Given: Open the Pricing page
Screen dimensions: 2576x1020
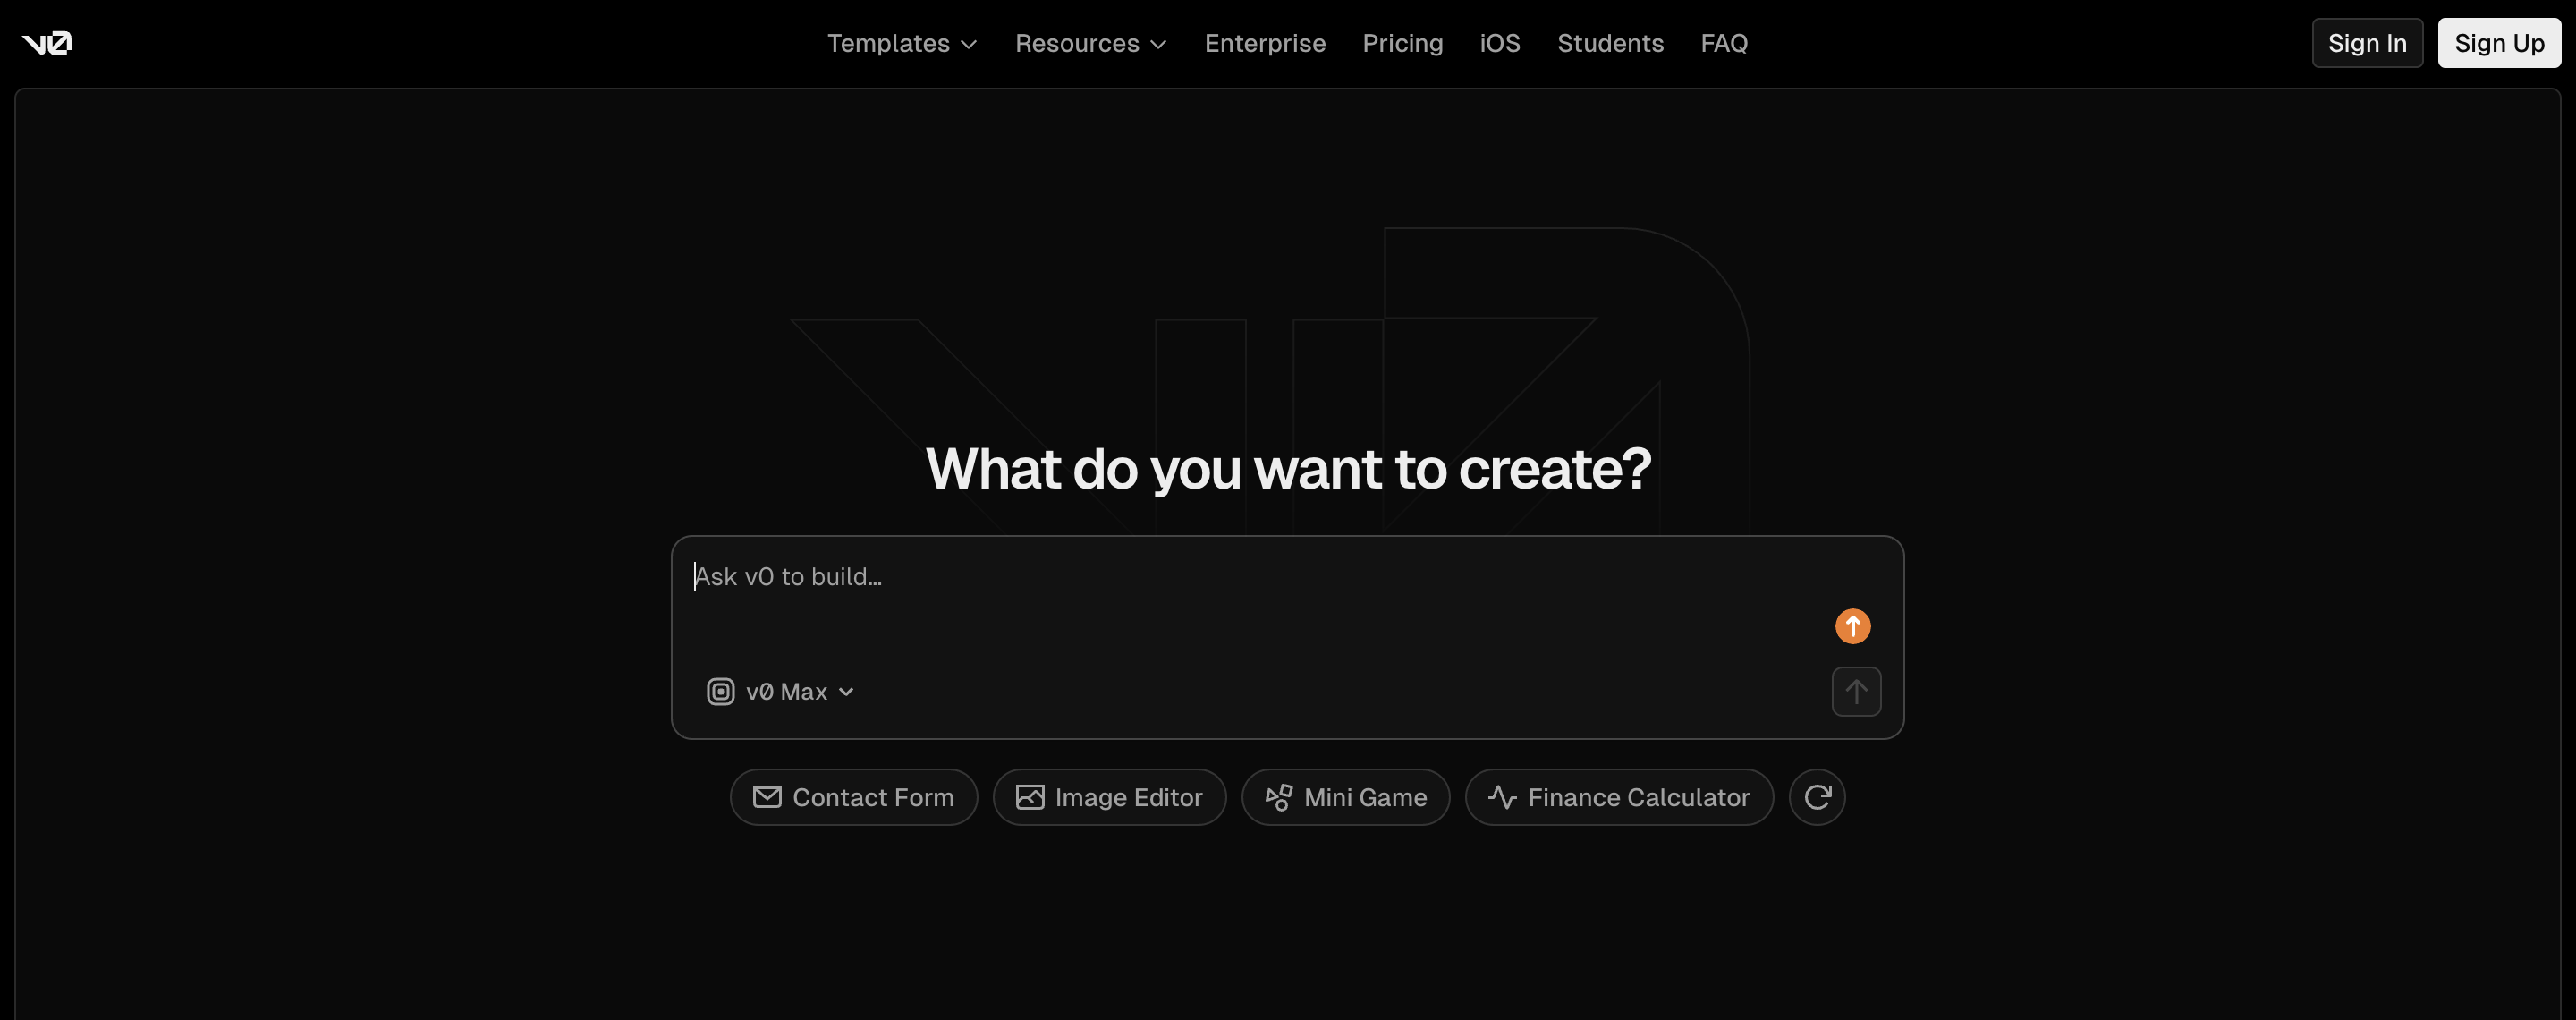Looking at the screenshot, I should pyautogui.click(x=1402, y=43).
